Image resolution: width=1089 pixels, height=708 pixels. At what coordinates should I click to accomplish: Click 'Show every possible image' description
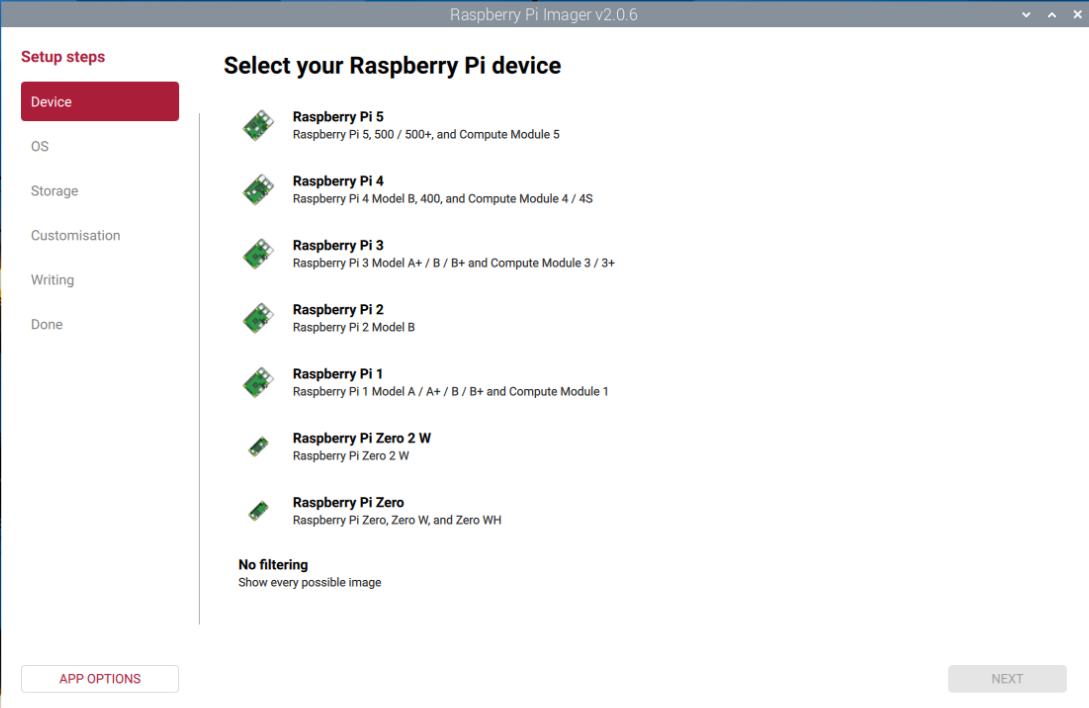coord(310,582)
